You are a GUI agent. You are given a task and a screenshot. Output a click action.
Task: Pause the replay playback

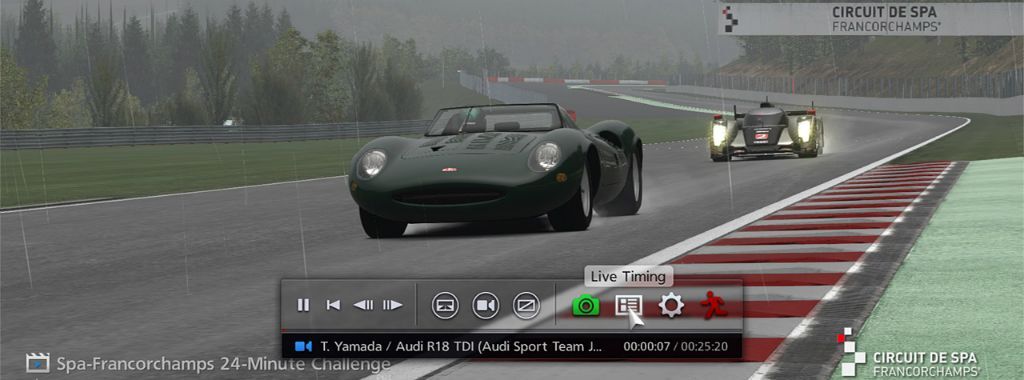click(x=303, y=305)
